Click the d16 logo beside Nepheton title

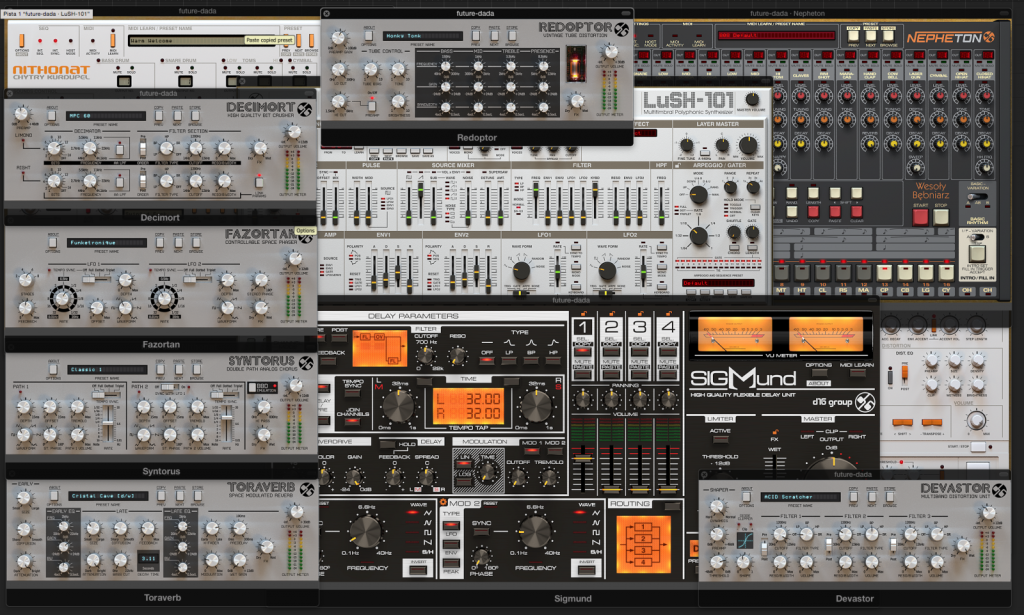(989, 37)
